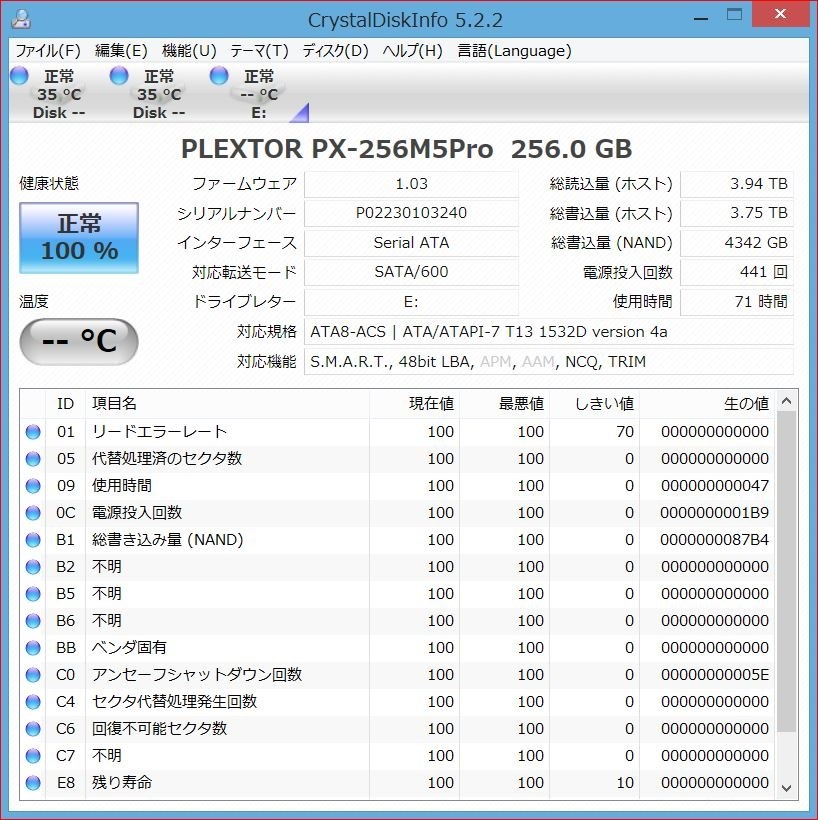Click the -- °C temperature display button
The image size is (818, 820).
point(78,342)
